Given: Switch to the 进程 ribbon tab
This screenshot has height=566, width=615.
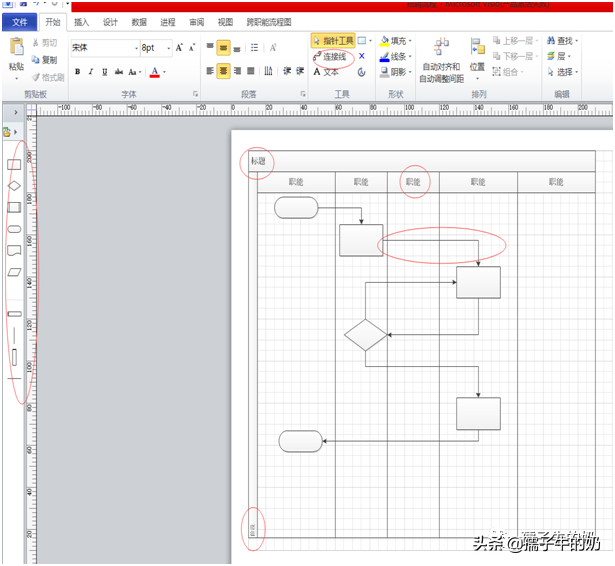Looking at the screenshot, I should pos(168,22).
